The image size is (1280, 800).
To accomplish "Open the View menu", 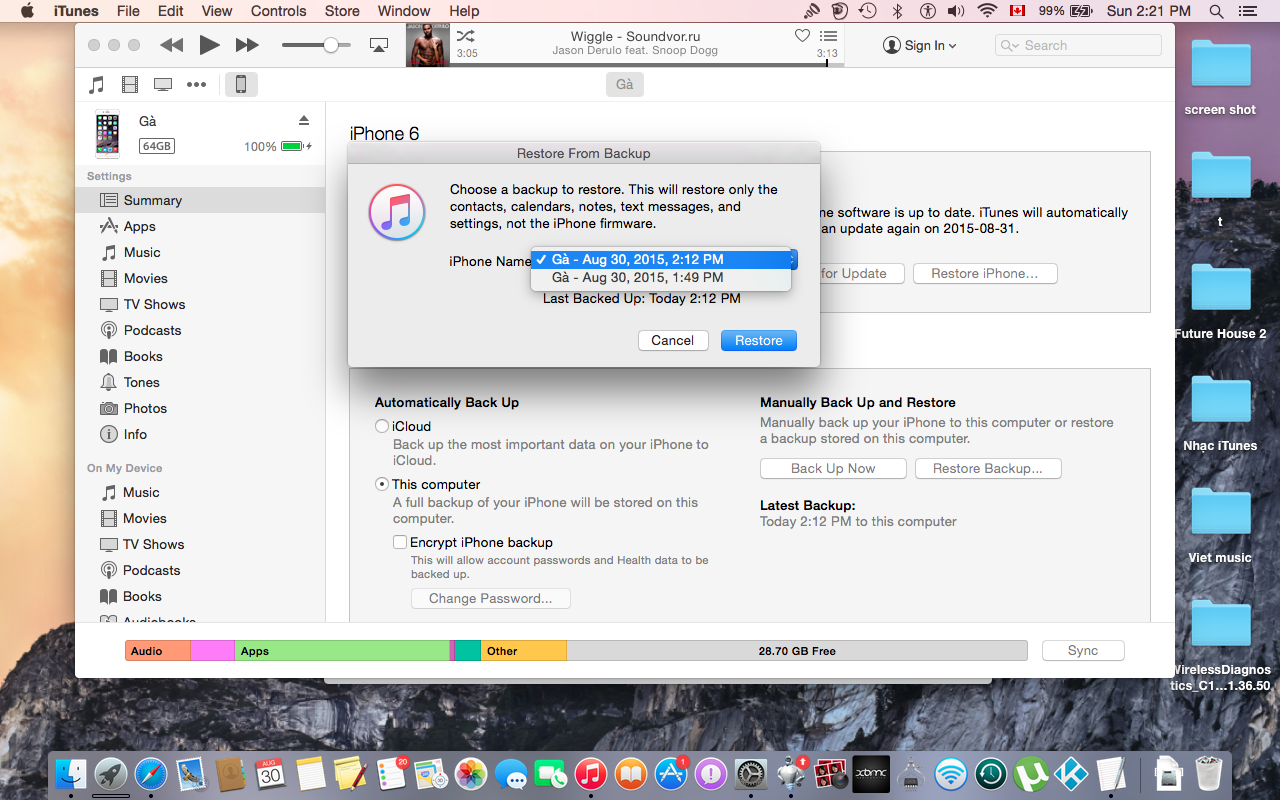I will pyautogui.click(x=217, y=11).
